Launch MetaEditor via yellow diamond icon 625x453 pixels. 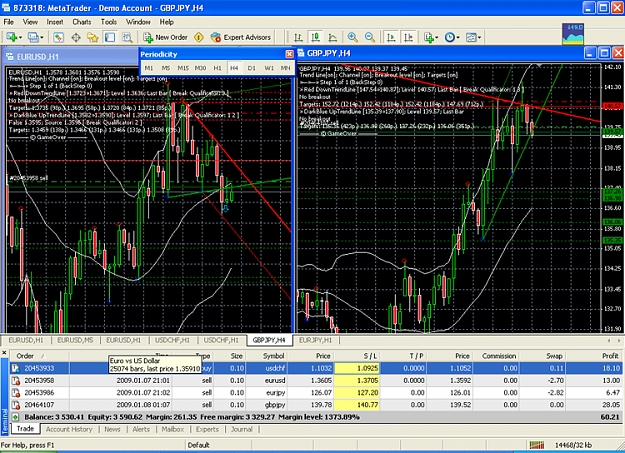199,37
